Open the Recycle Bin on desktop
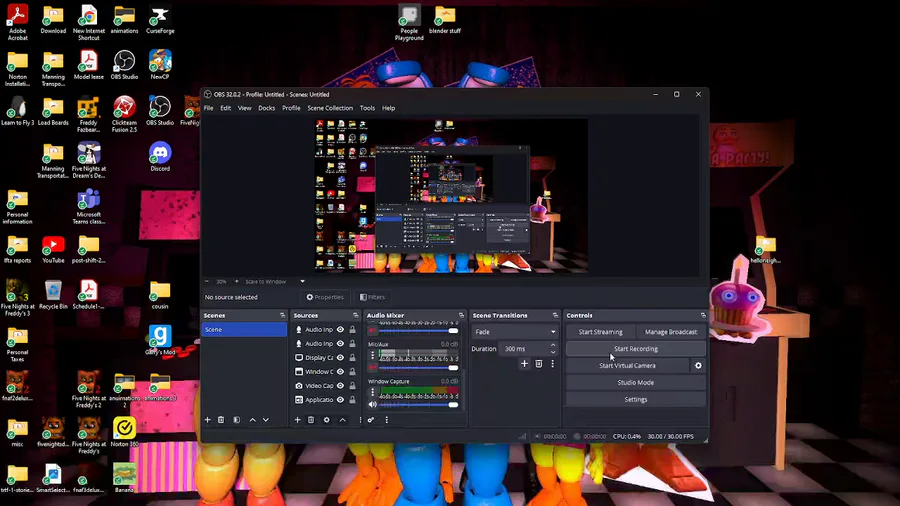 click(53, 295)
